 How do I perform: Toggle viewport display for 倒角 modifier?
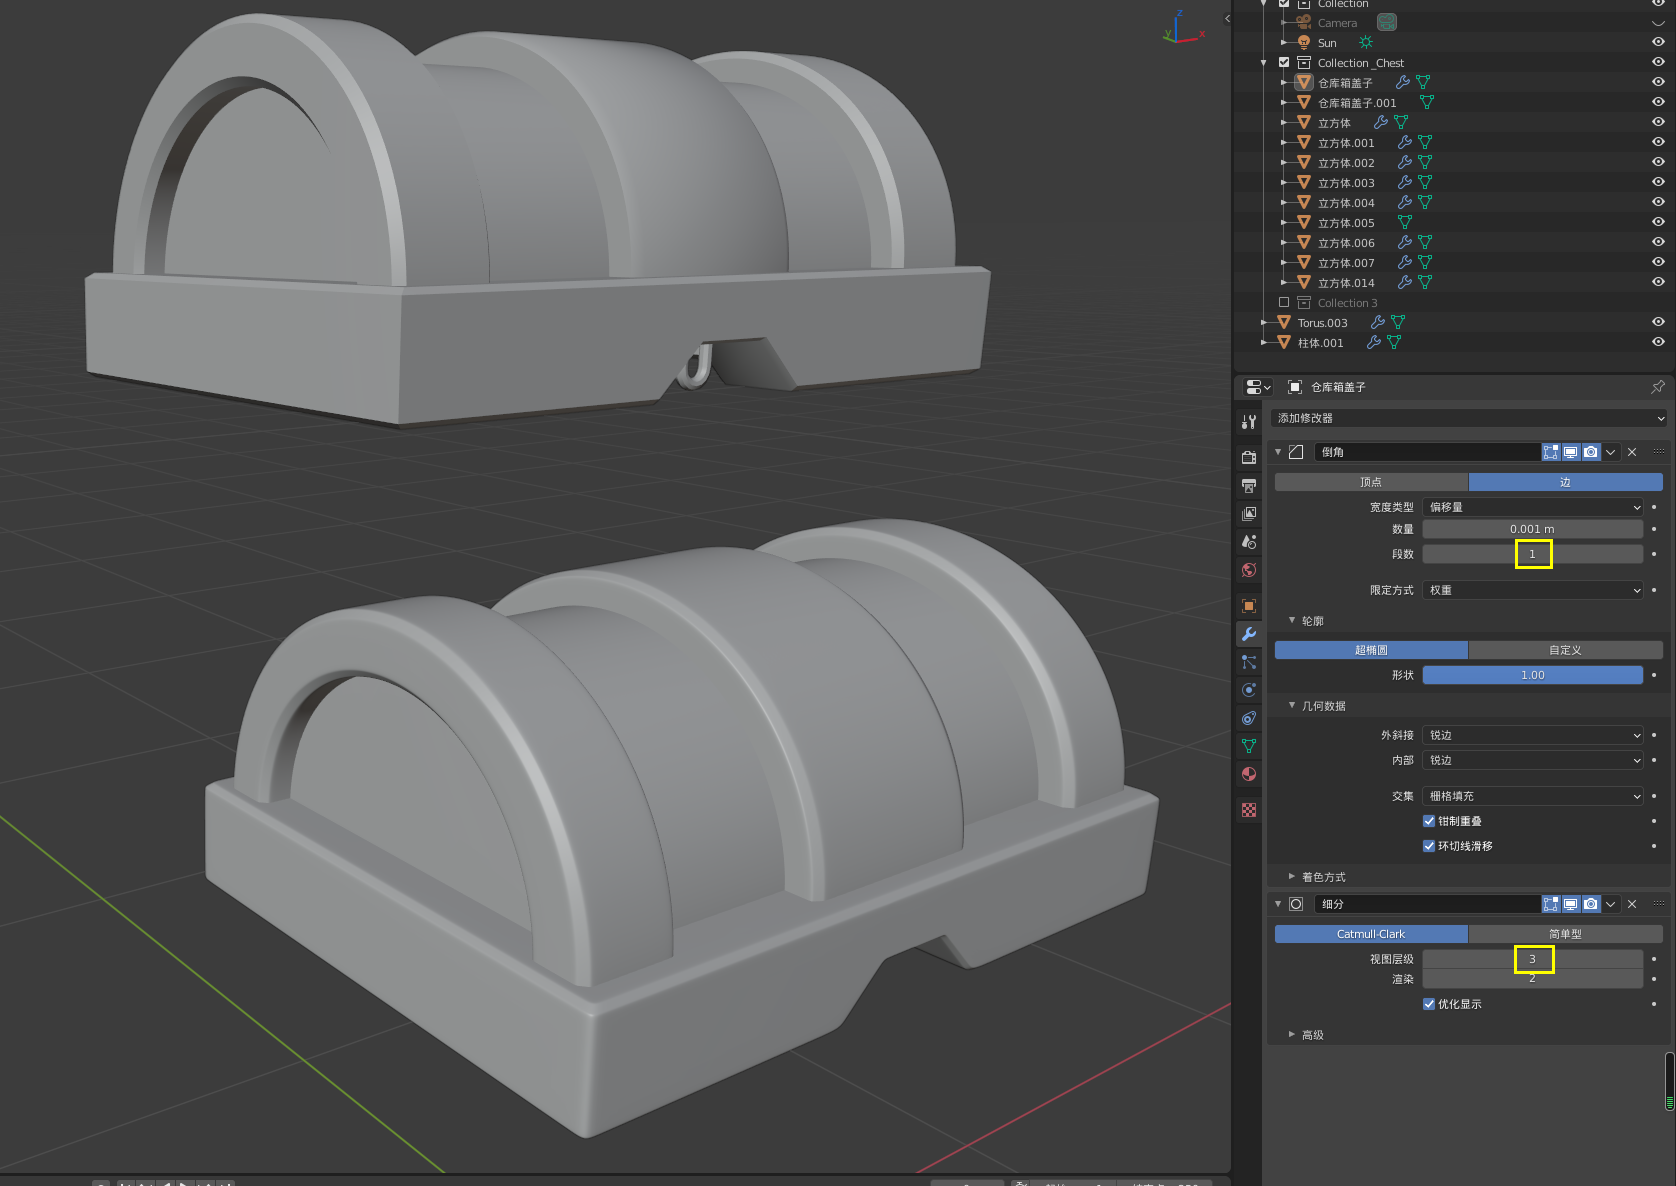[1571, 452]
